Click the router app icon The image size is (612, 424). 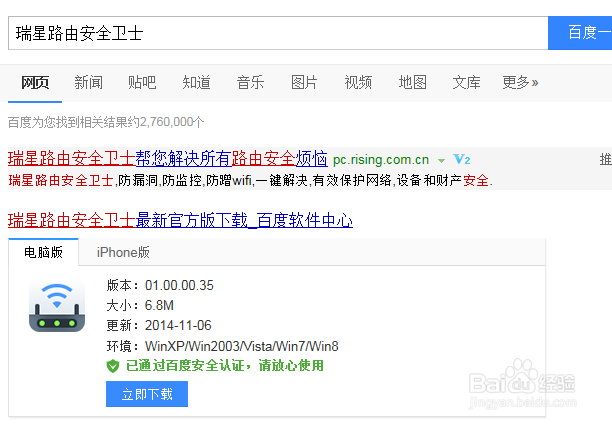click(x=57, y=307)
